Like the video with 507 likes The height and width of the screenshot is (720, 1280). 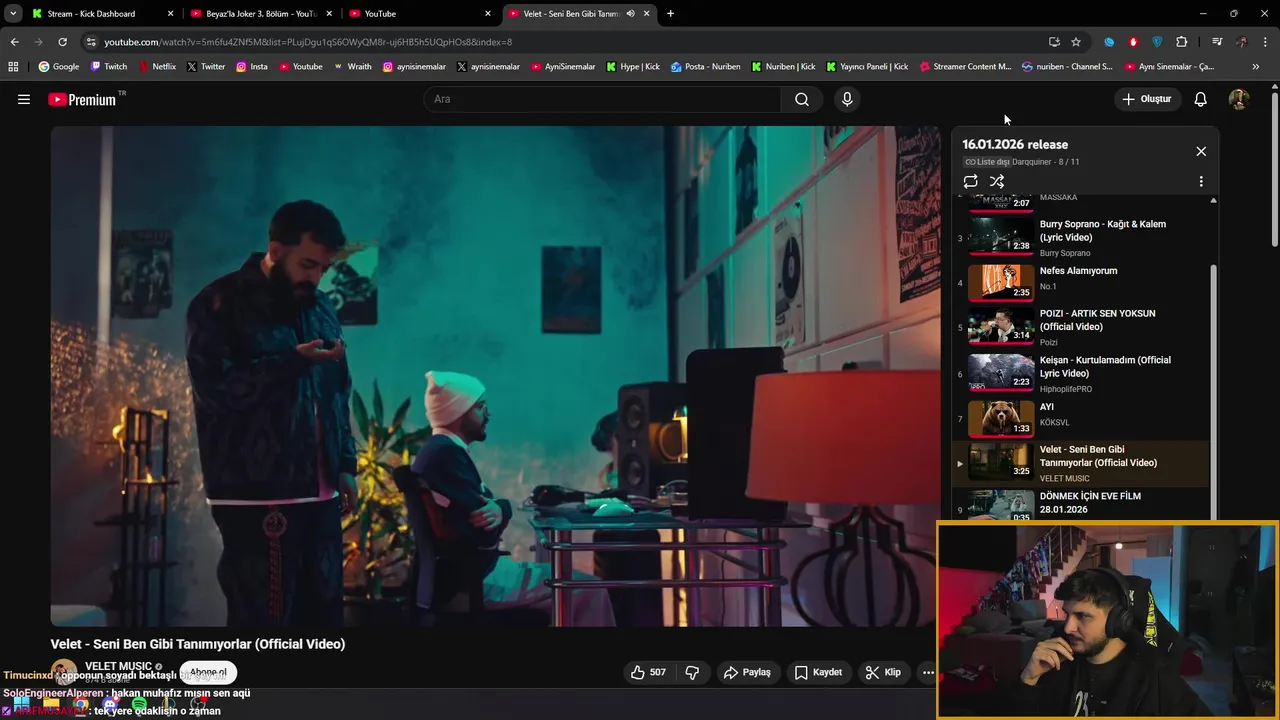coord(648,672)
